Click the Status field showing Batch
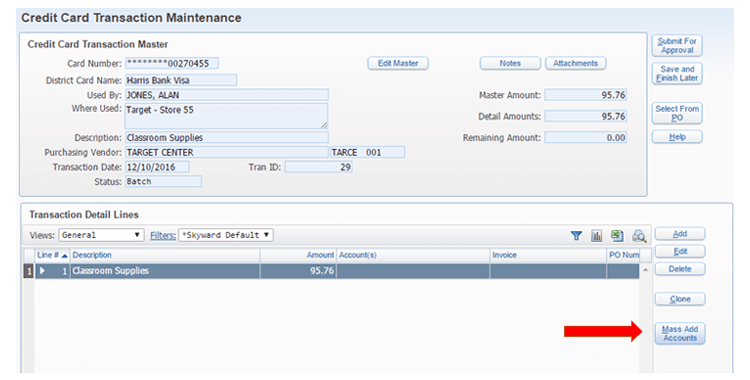Image resolution: width=750 pixels, height=380 pixels. tap(163, 181)
